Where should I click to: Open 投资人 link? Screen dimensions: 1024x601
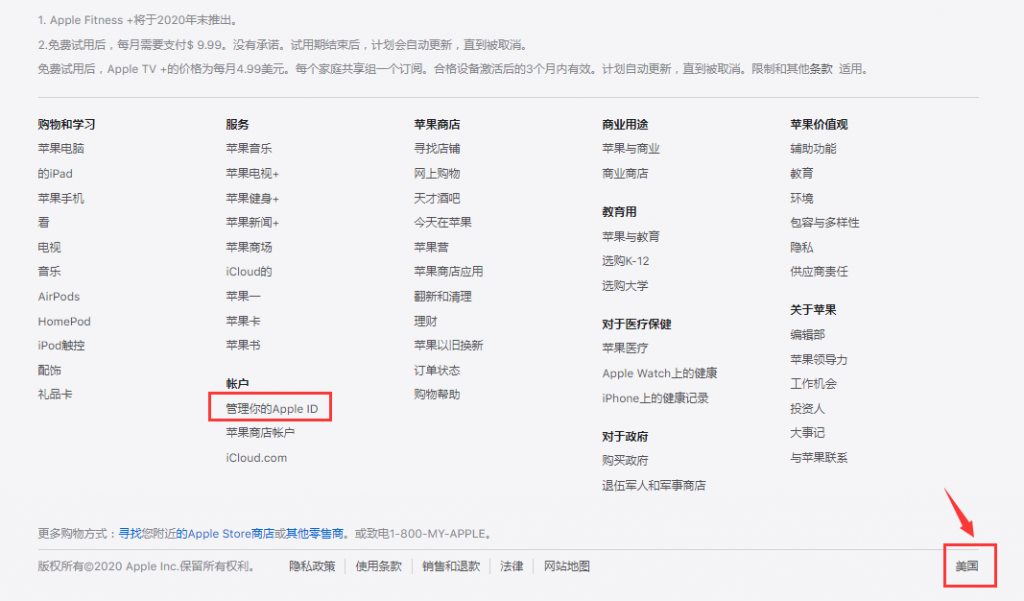click(807, 409)
